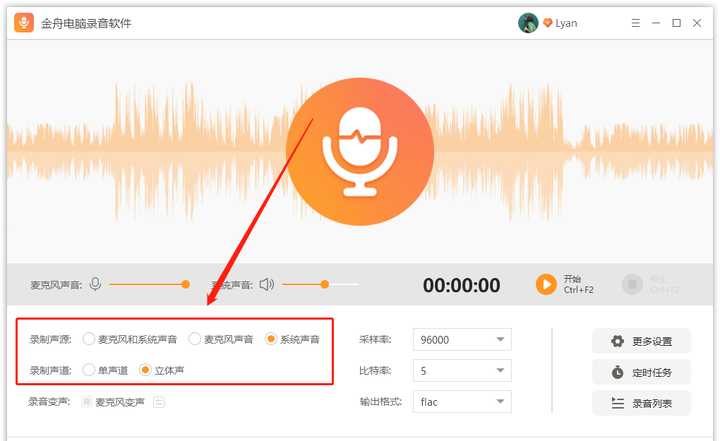Viewport: 720px width, 441px height.
Task: Open the hamburger main menu
Action: [636, 23]
